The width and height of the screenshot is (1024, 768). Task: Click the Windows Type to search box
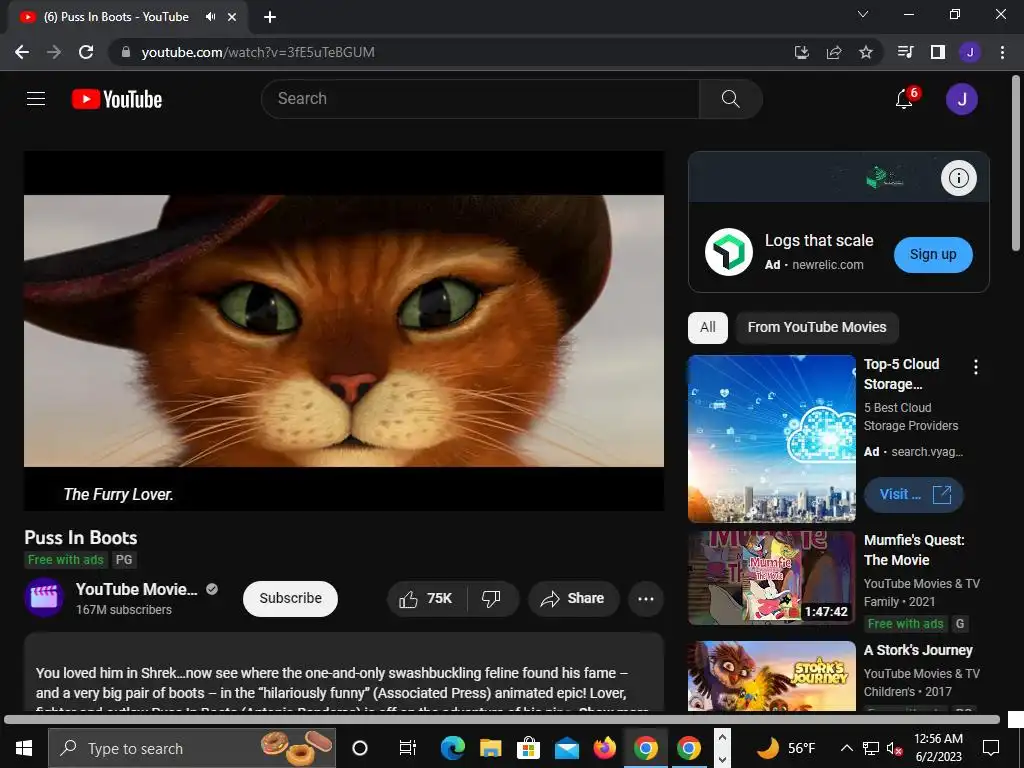pos(192,748)
